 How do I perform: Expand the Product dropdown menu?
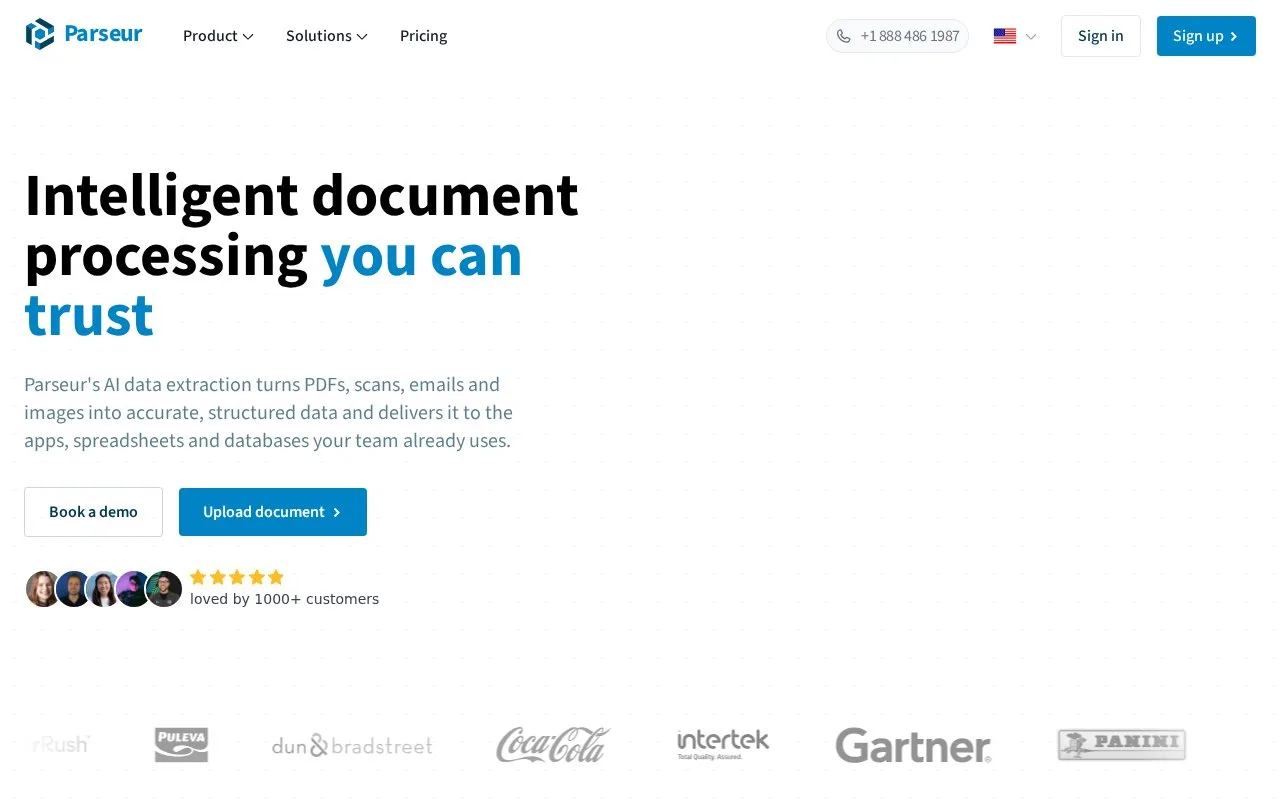(218, 36)
